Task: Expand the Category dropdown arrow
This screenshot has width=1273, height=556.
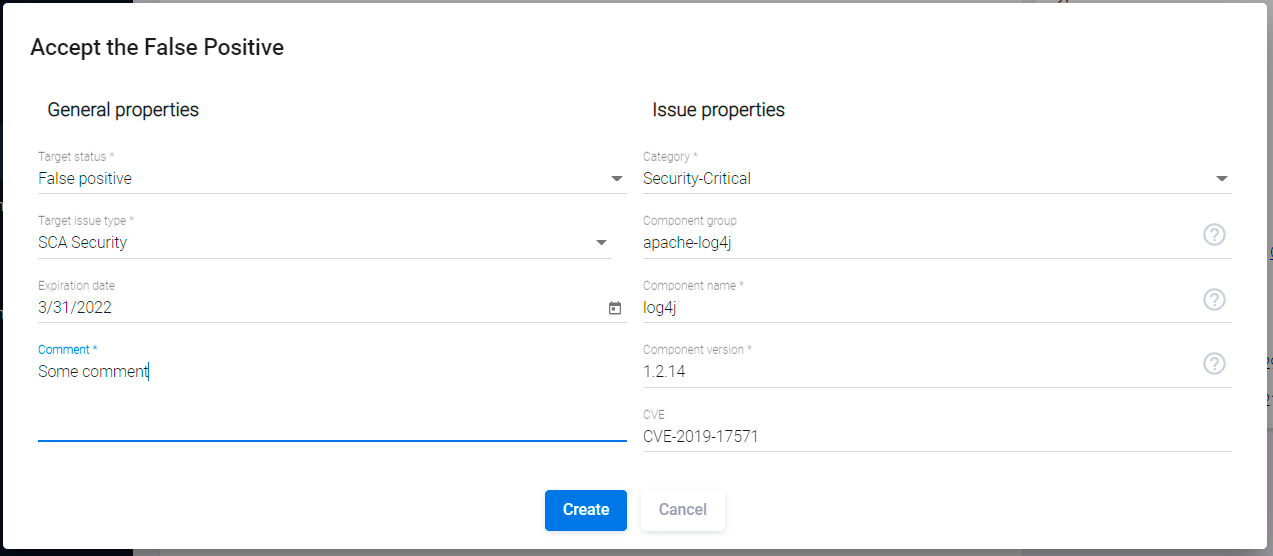Action: [1221, 179]
